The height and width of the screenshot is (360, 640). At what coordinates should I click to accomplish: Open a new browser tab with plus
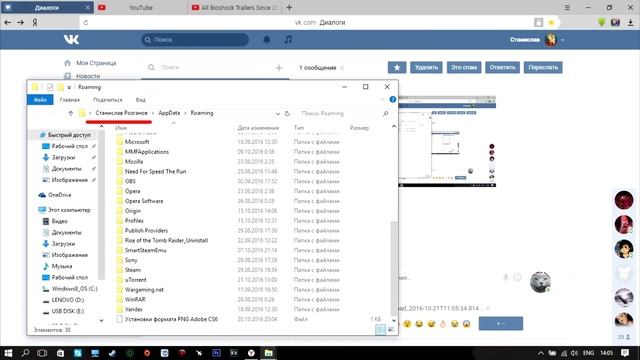click(289, 7)
